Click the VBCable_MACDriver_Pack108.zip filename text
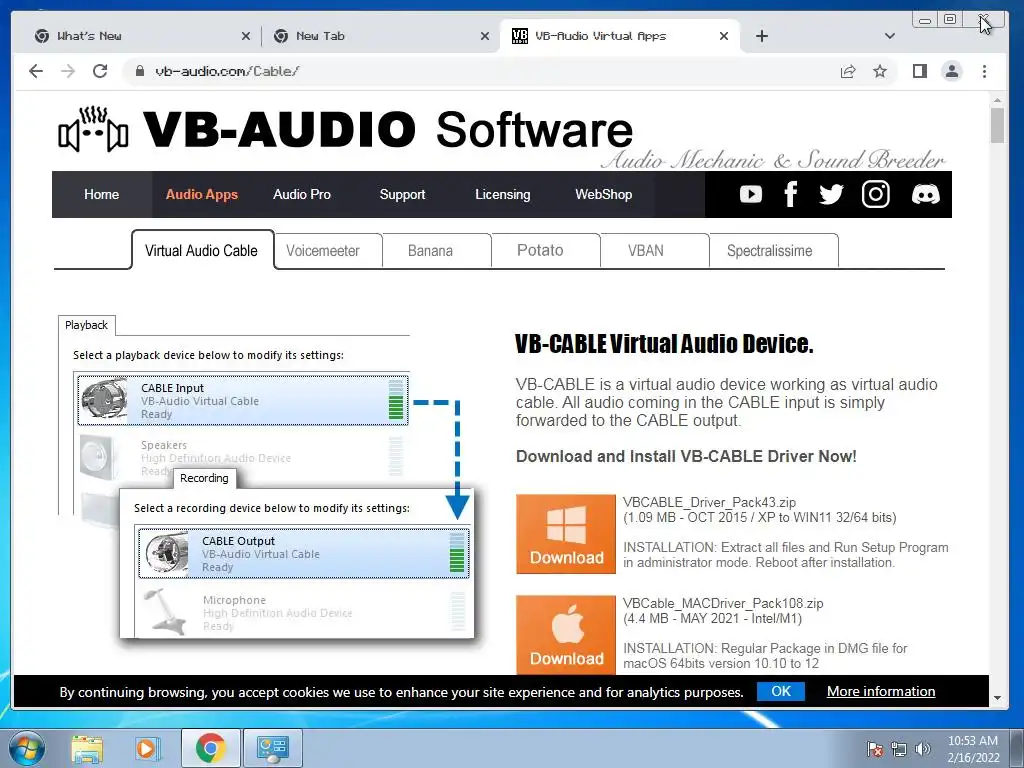 coord(723,603)
